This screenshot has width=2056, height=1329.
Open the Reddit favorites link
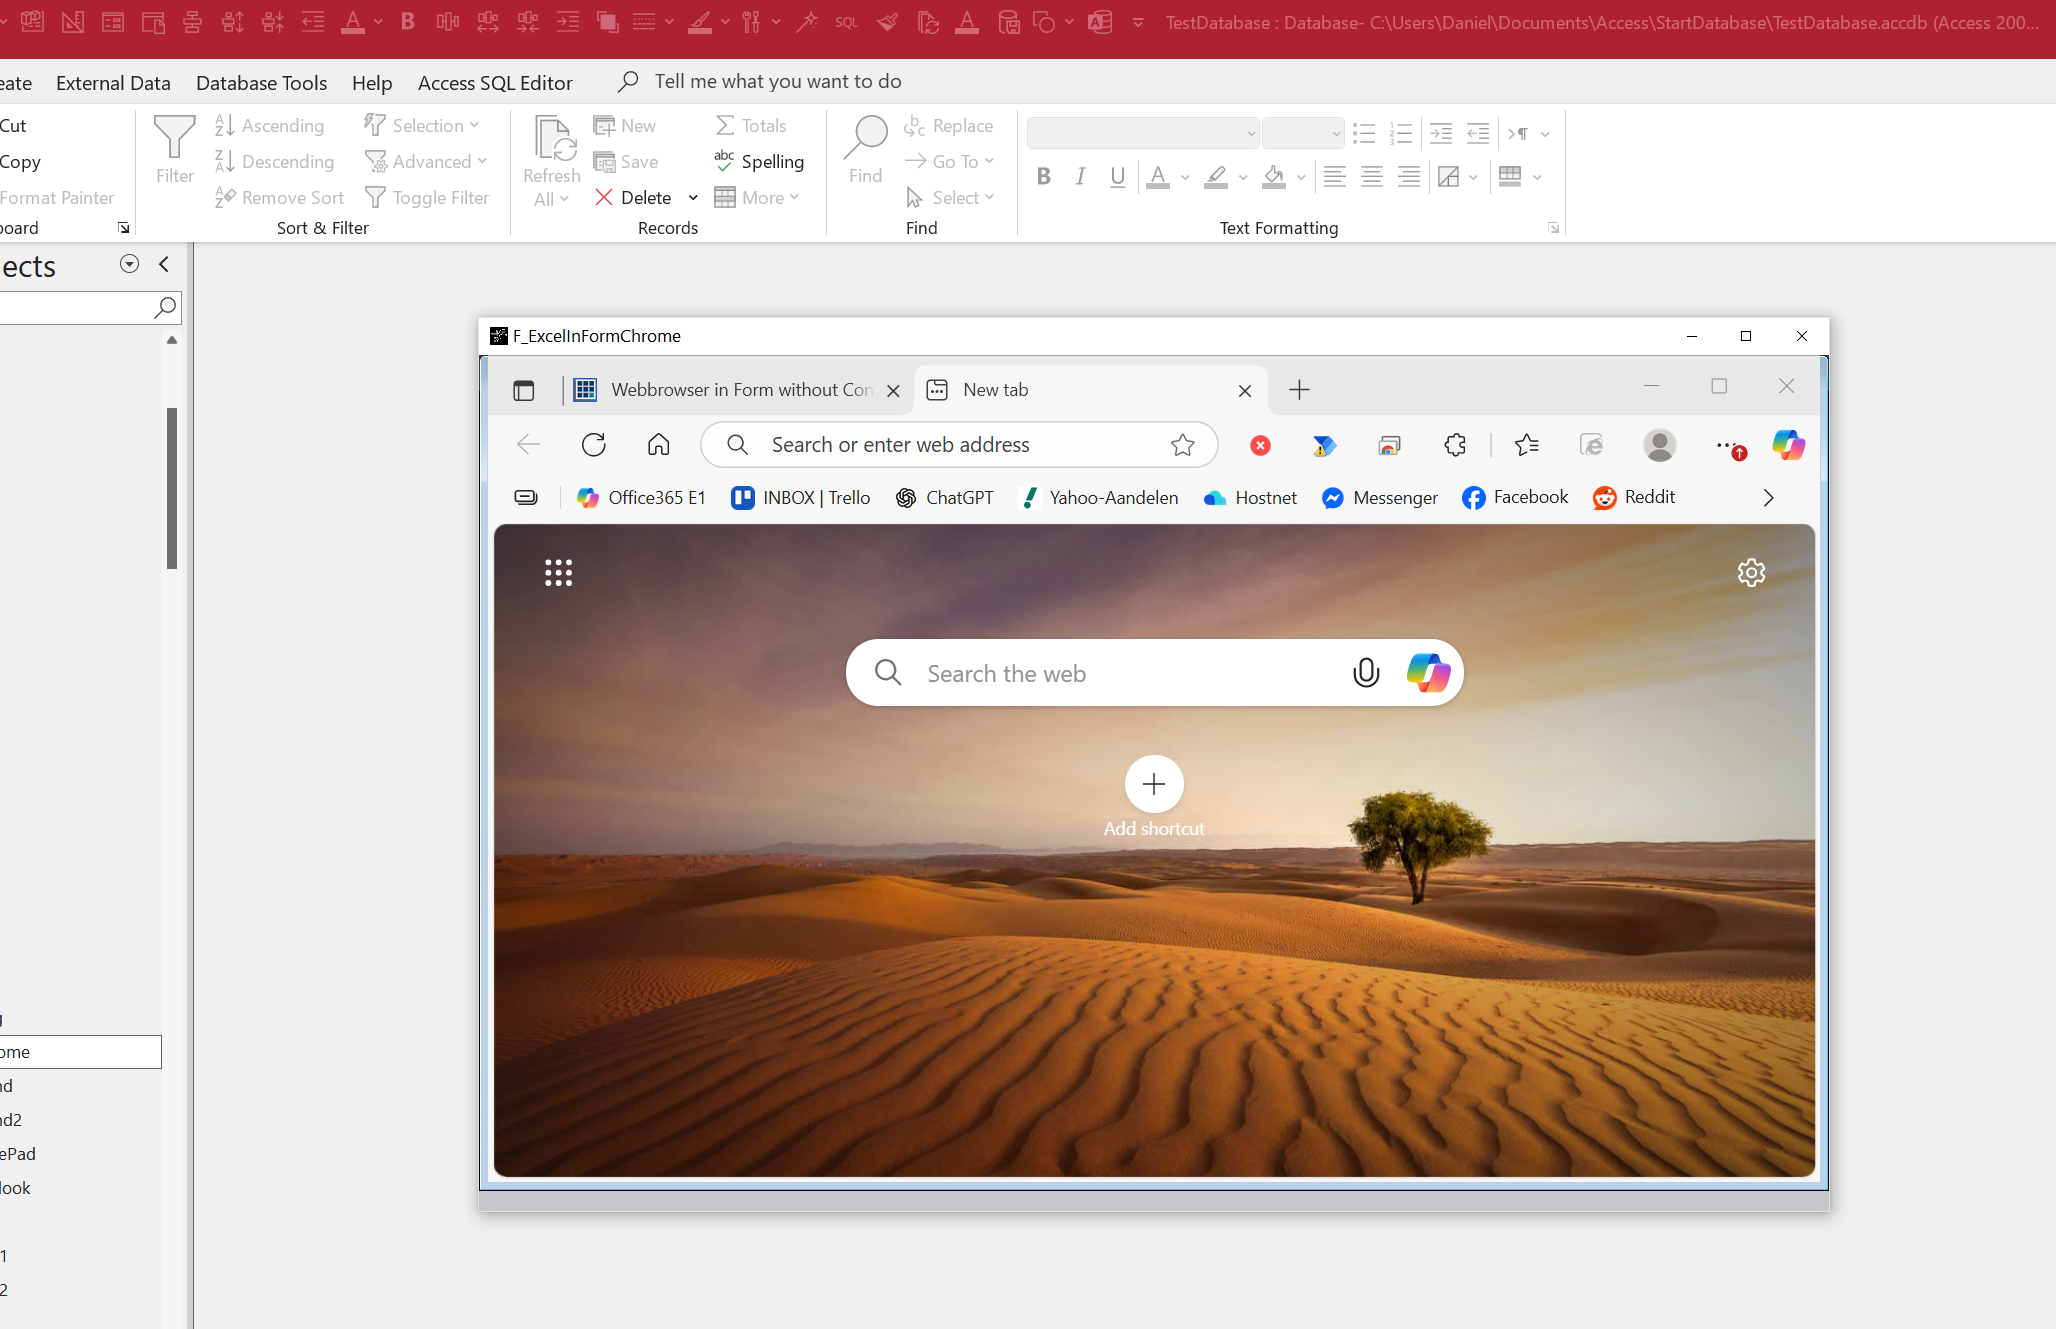pyautogui.click(x=1634, y=497)
